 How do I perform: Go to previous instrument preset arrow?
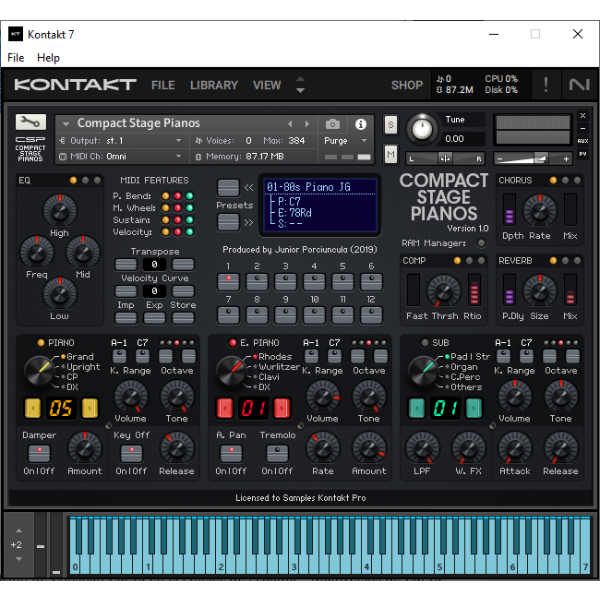(x=290, y=124)
